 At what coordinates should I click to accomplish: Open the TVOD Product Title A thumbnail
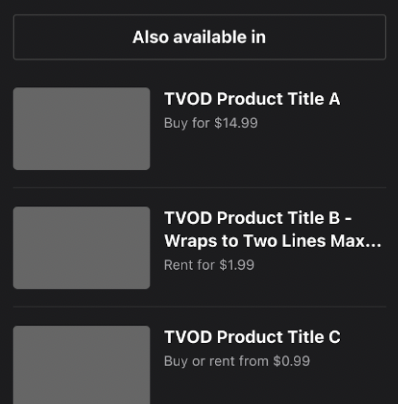82,129
